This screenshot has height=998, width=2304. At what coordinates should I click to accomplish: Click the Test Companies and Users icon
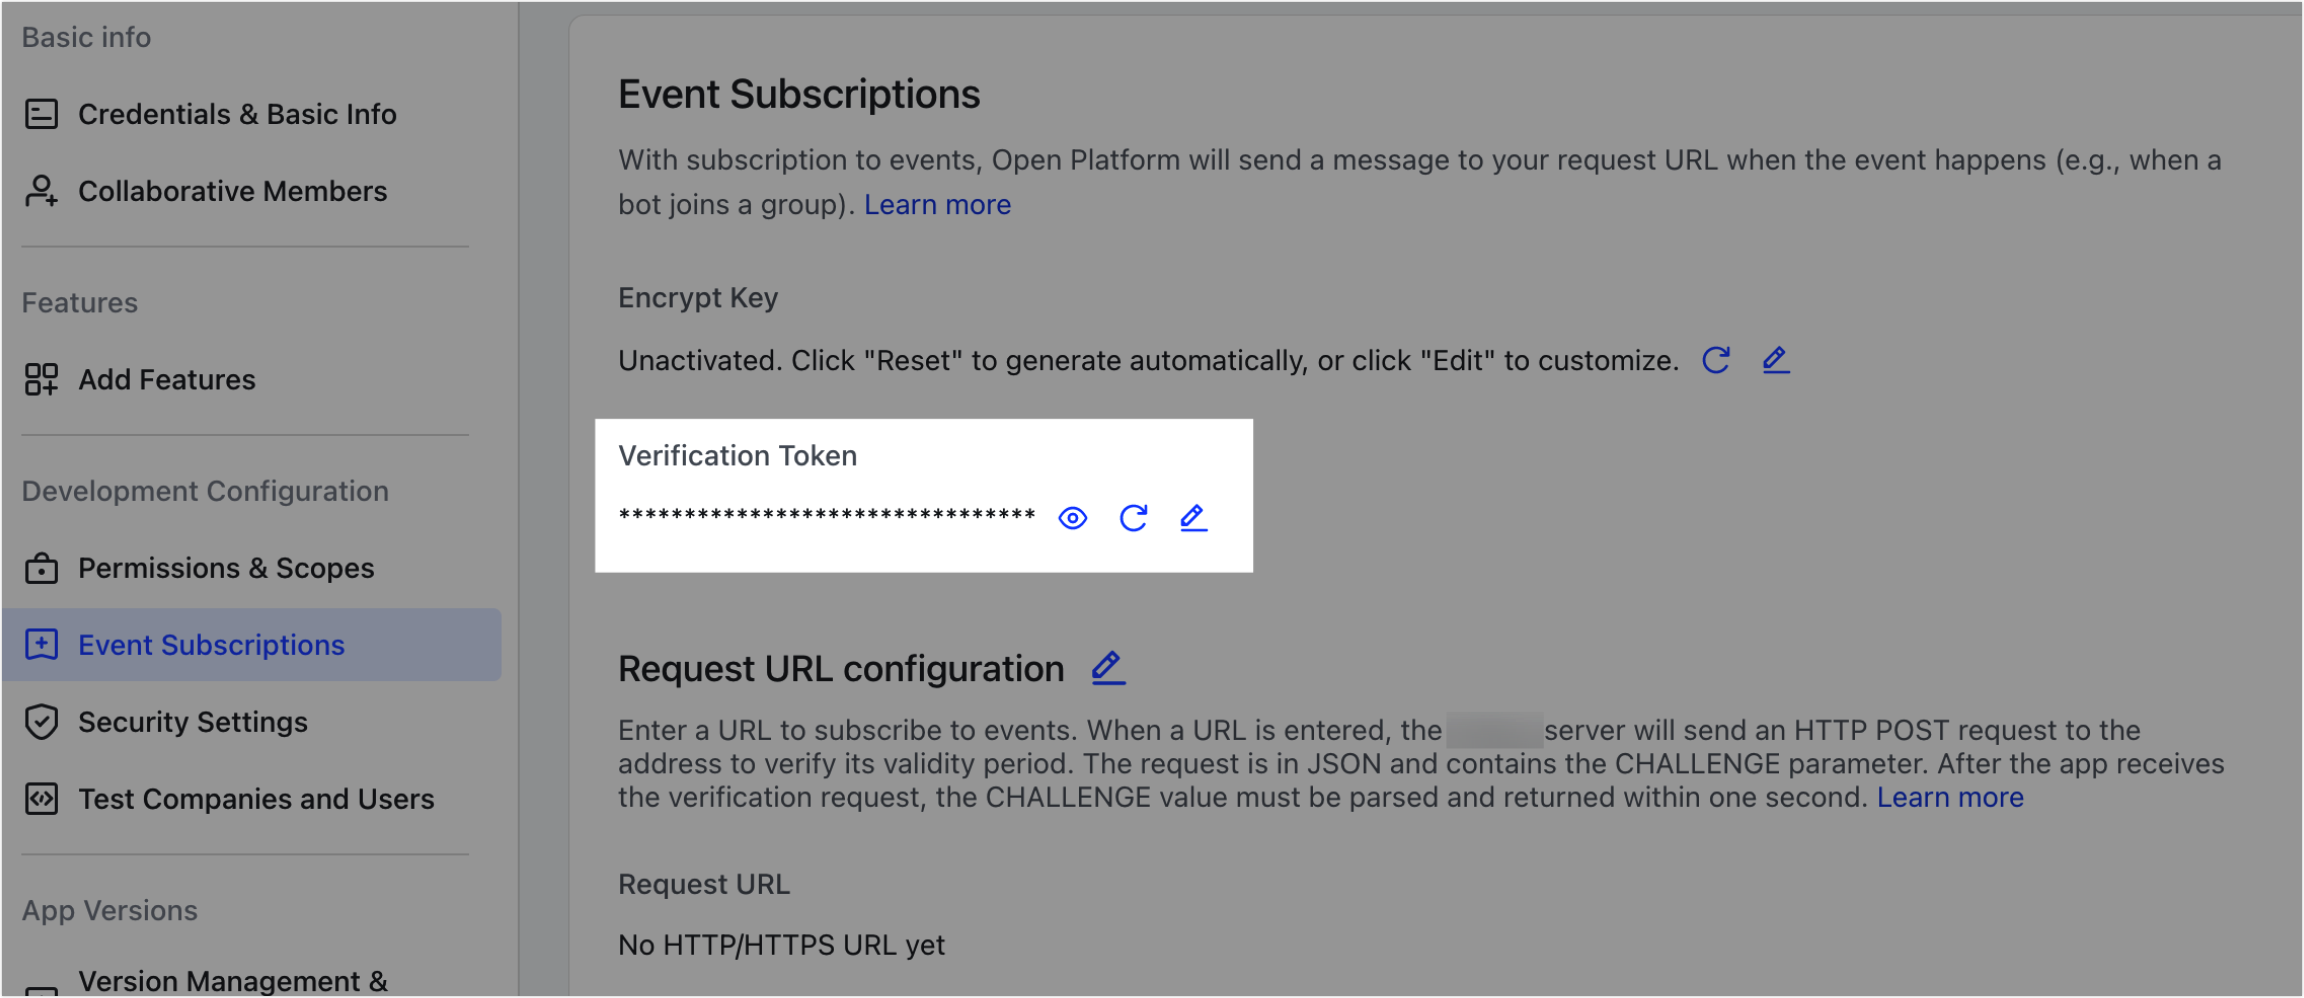41,799
